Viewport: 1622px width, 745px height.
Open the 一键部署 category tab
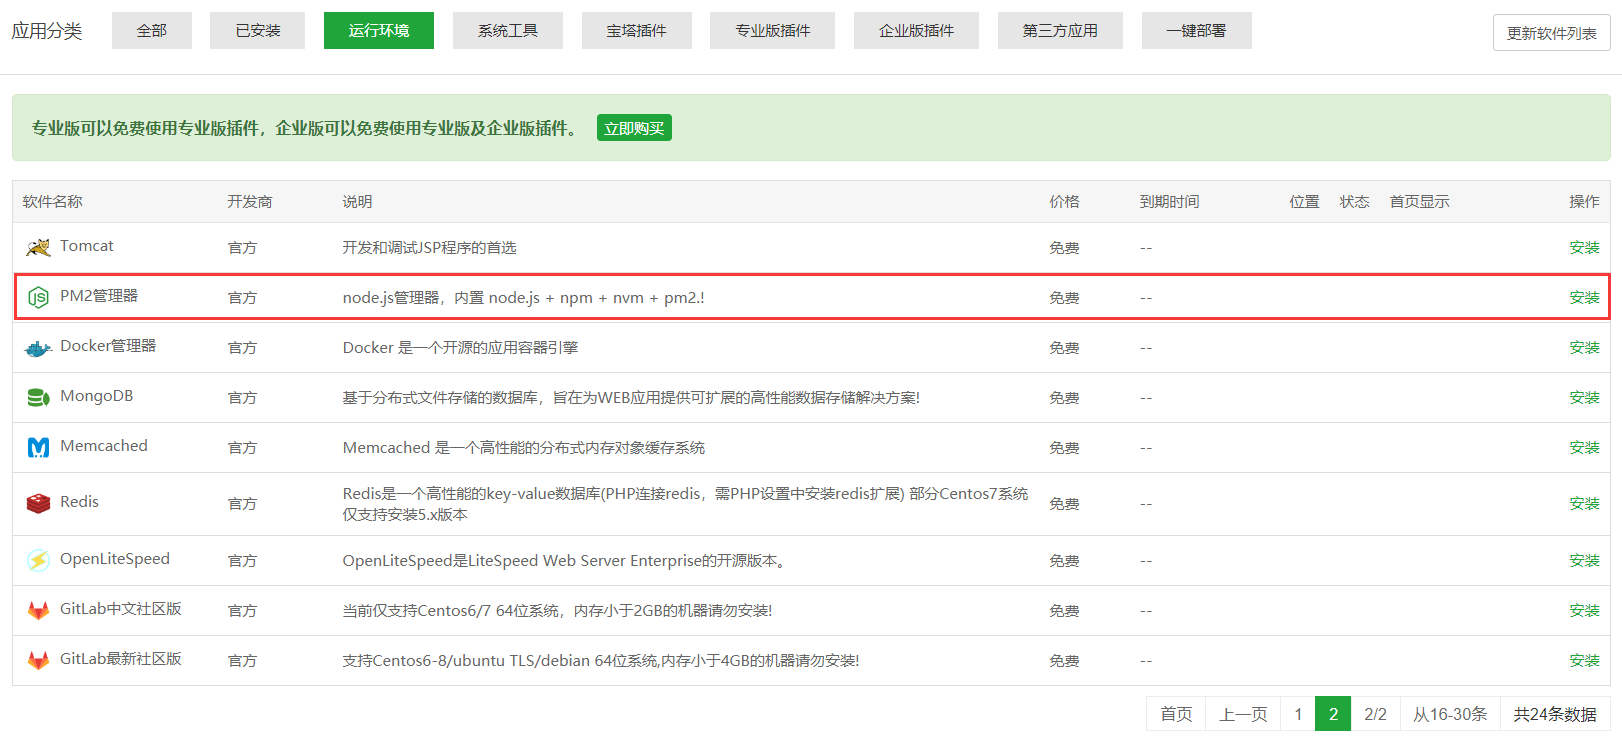pyautogui.click(x=1196, y=30)
